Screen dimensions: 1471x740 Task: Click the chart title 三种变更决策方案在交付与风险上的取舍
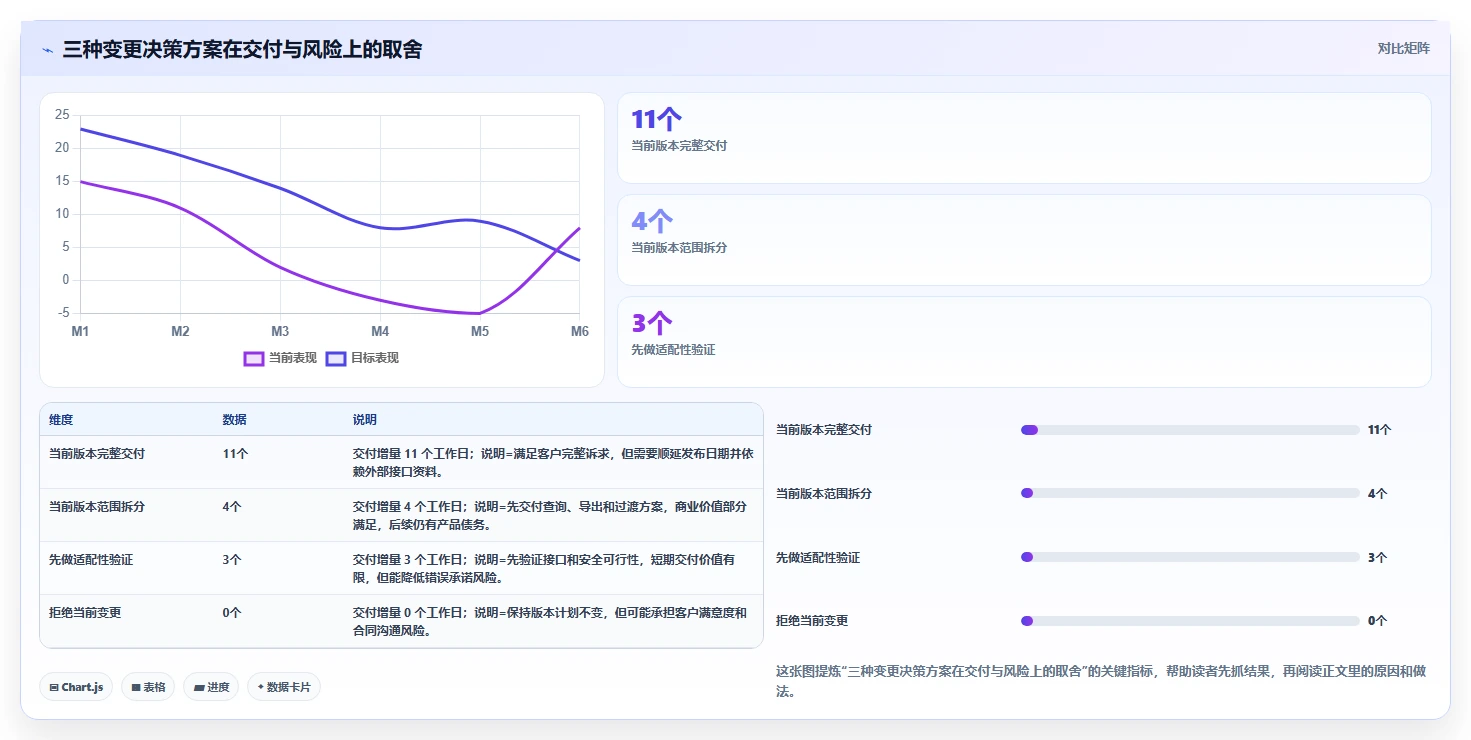tap(242, 49)
